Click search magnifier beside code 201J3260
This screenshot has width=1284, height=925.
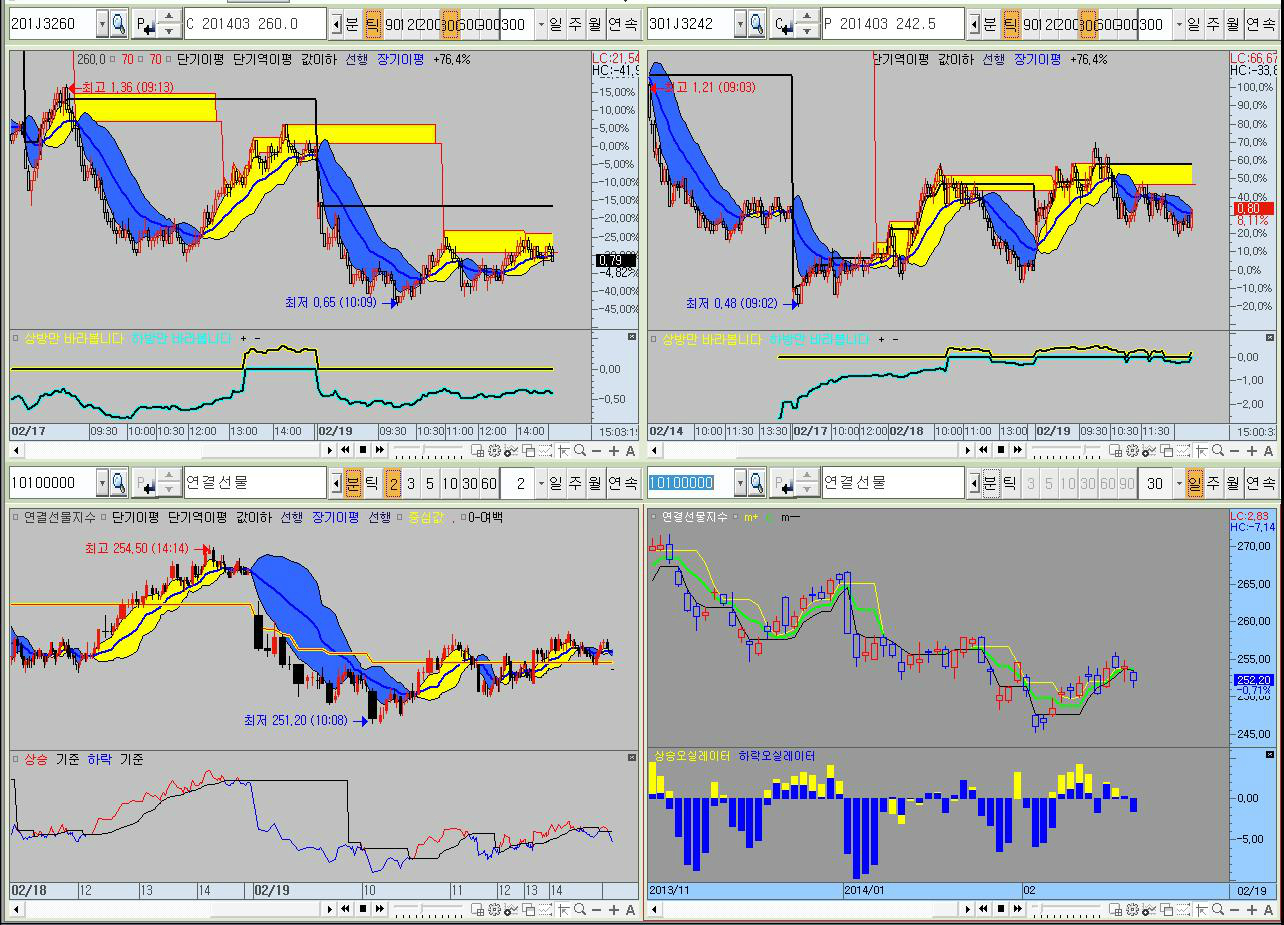(118, 24)
